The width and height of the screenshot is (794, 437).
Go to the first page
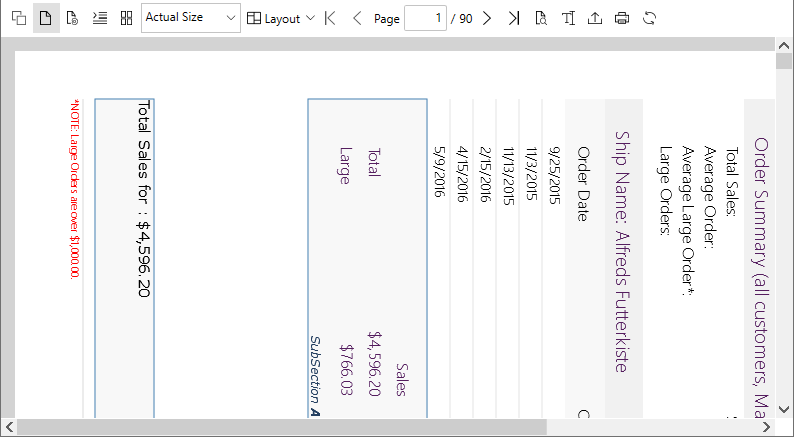331,18
